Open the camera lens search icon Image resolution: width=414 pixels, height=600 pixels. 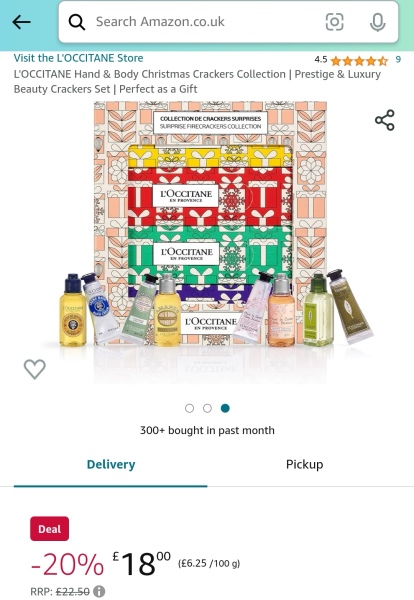334,22
